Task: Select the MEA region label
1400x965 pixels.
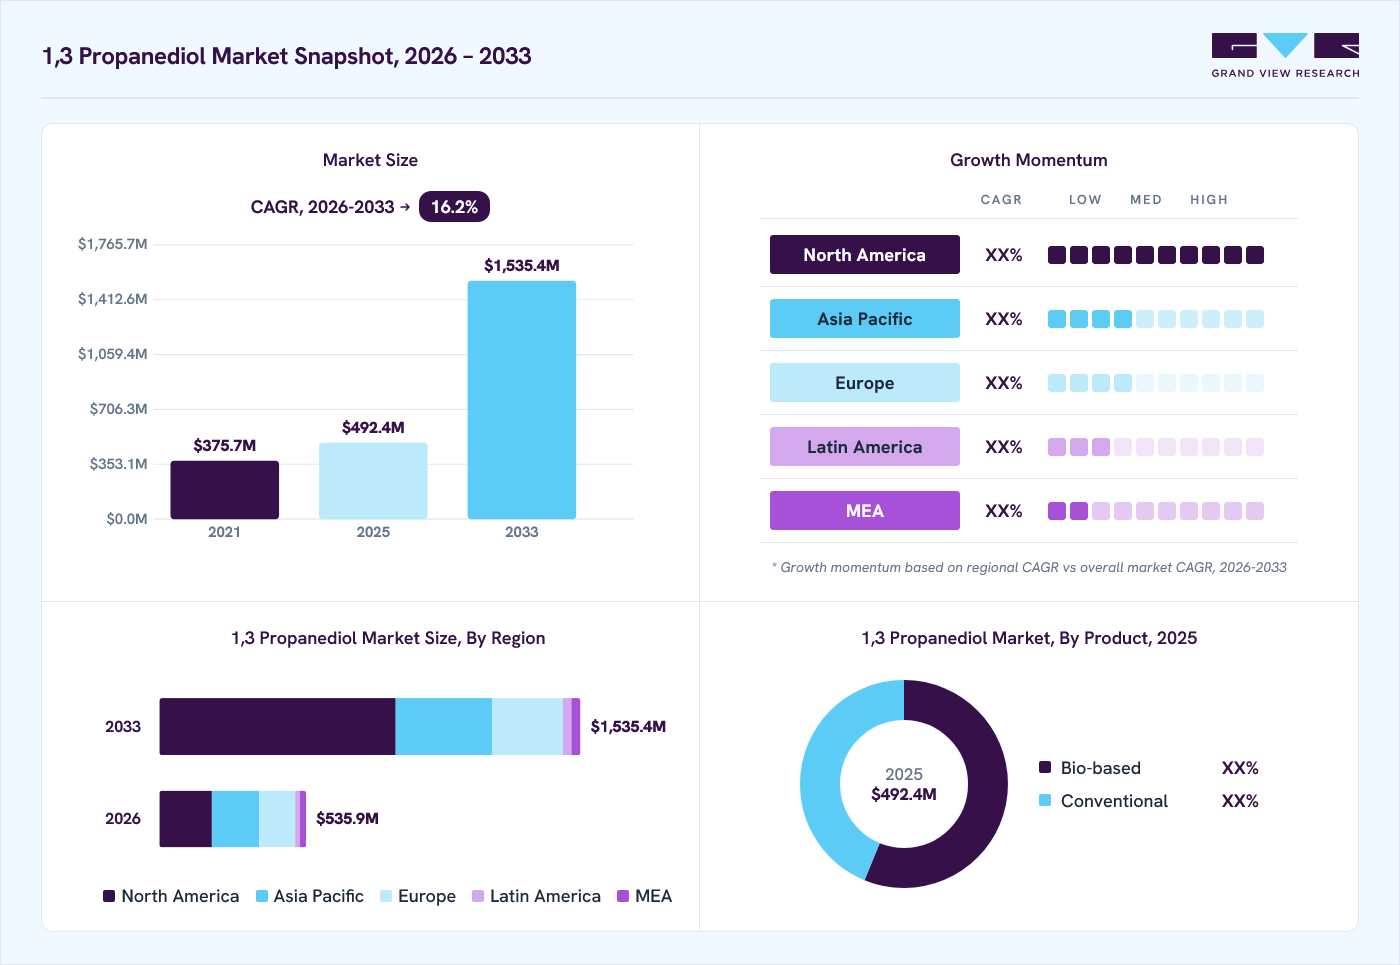Action: pyautogui.click(x=865, y=511)
